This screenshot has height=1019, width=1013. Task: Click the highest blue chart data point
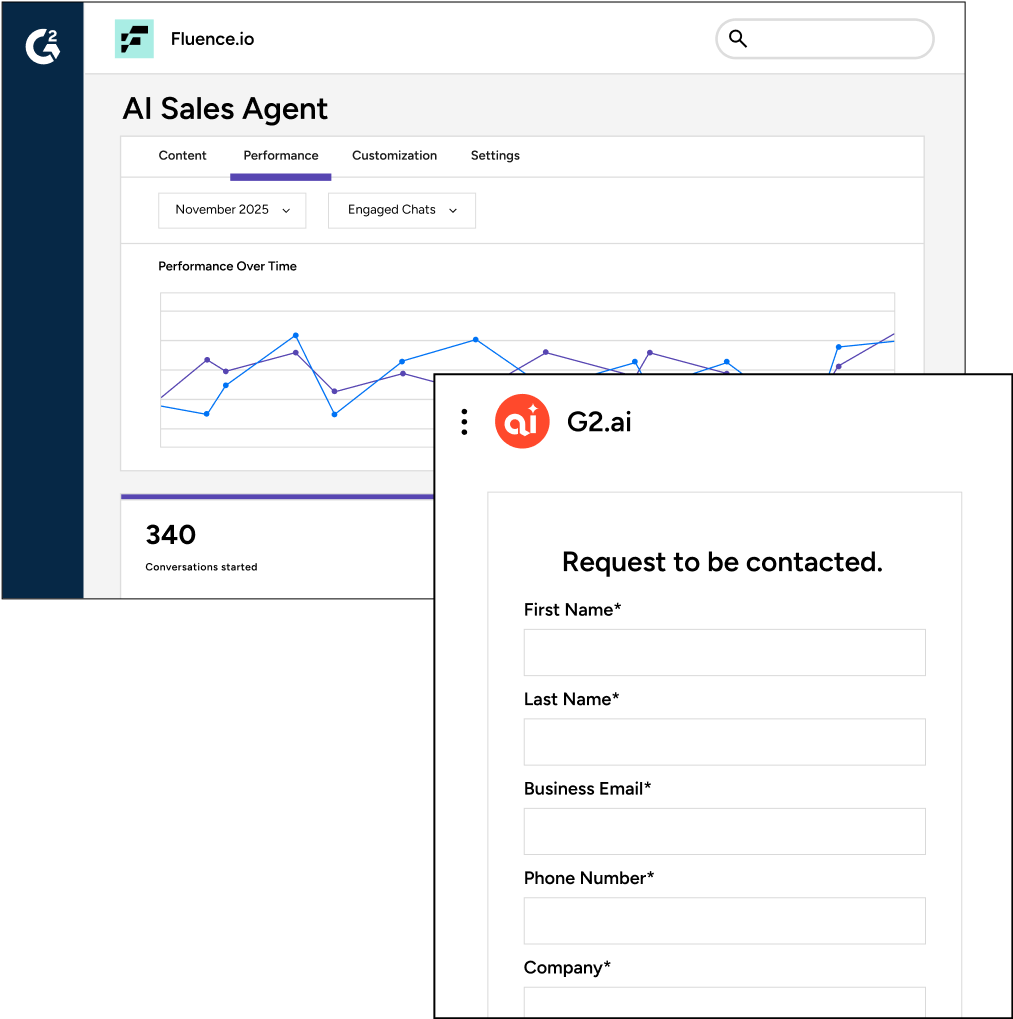pyautogui.click(x=296, y=335)
